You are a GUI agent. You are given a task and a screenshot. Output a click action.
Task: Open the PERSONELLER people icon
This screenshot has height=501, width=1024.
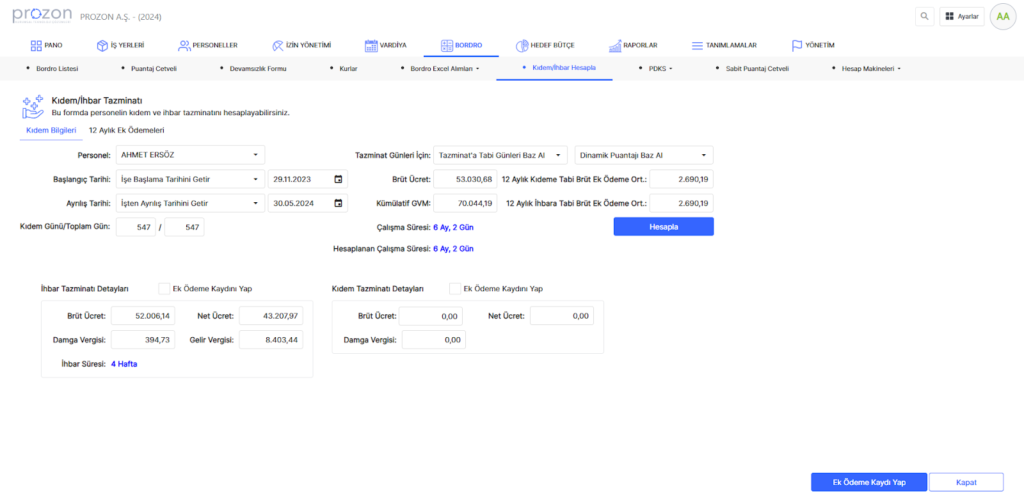point(184,45)
